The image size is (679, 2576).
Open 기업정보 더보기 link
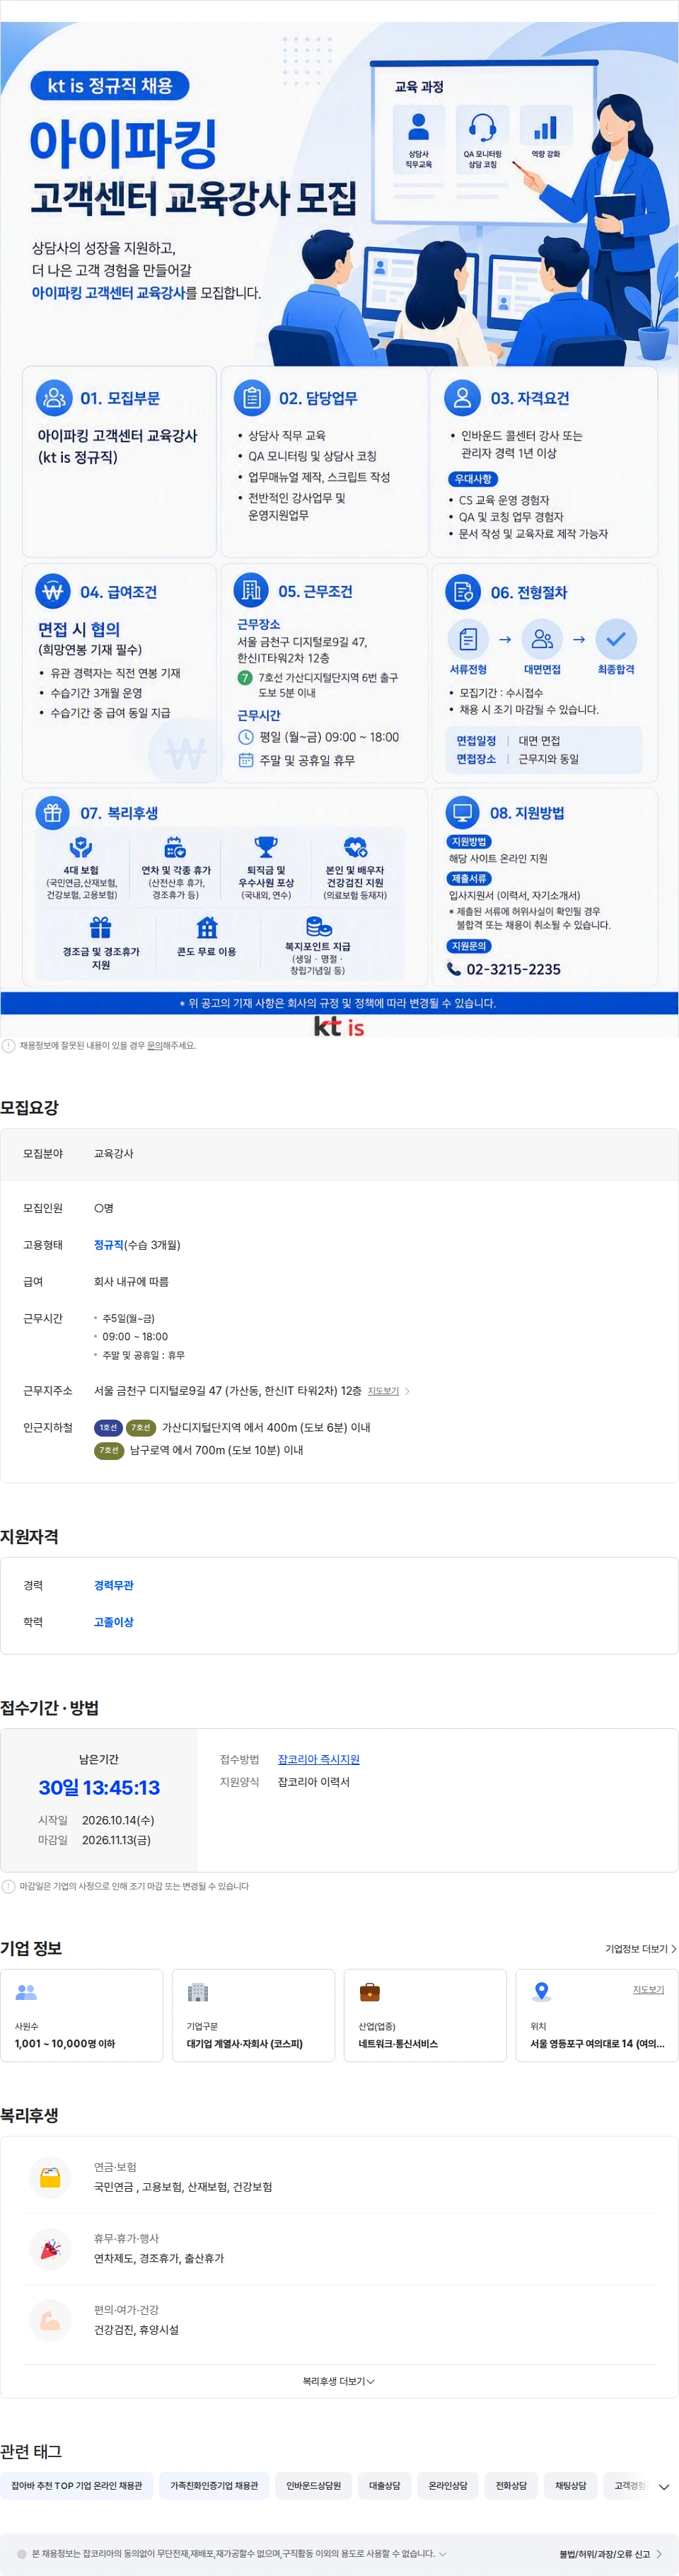[x=640, y=1949]
